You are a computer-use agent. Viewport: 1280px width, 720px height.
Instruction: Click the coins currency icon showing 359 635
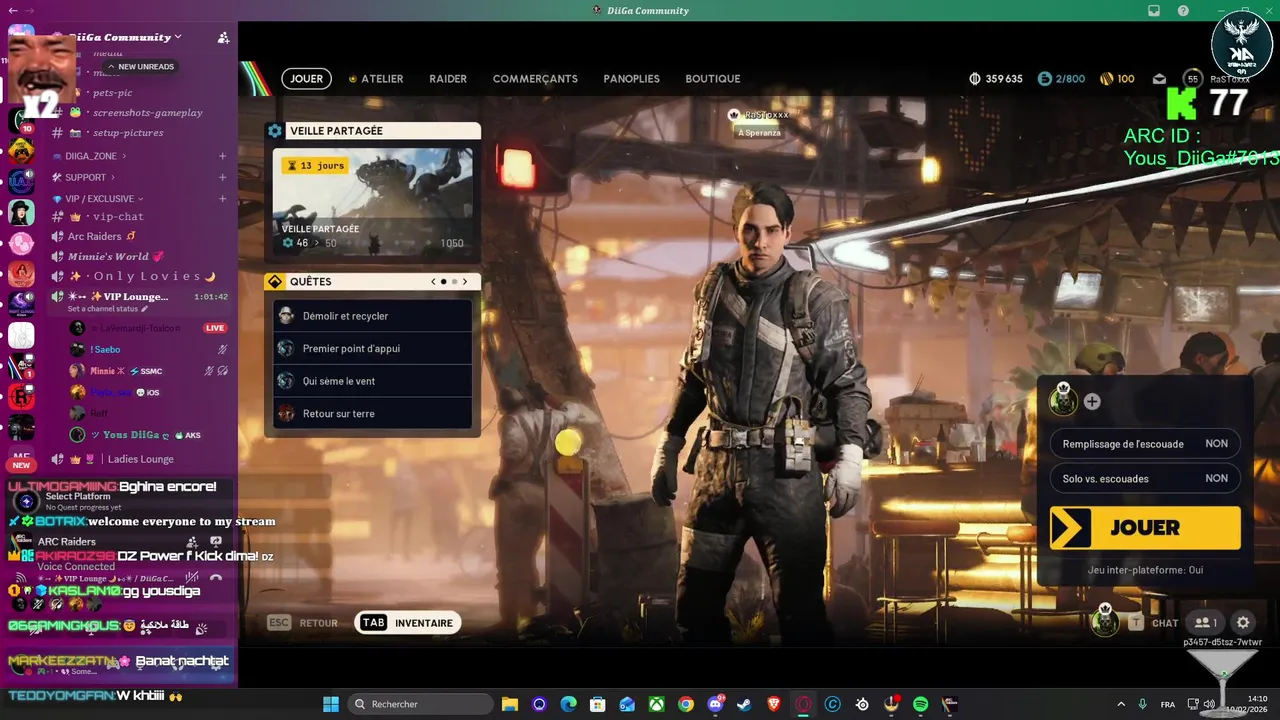coord(975,79)
